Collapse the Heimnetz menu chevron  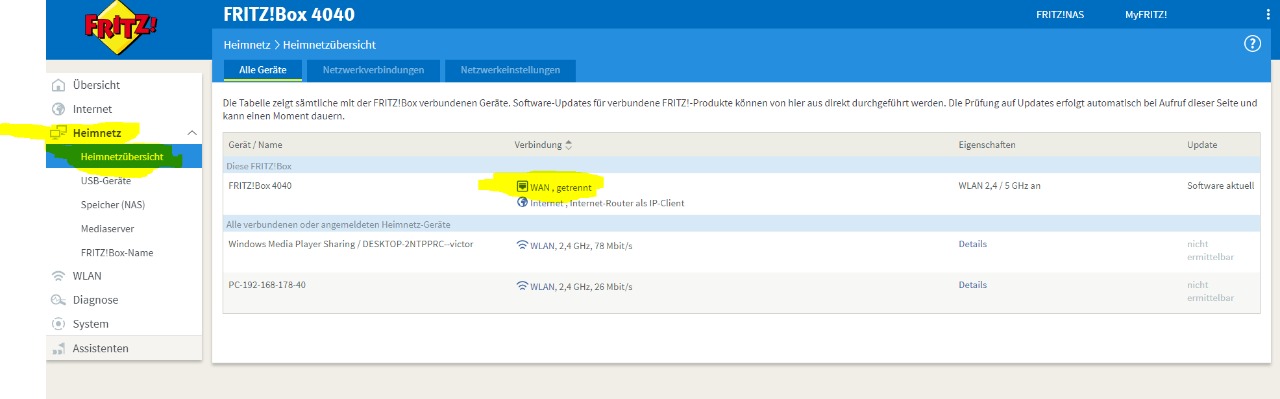pyautogui.click(x=192, y=133)
